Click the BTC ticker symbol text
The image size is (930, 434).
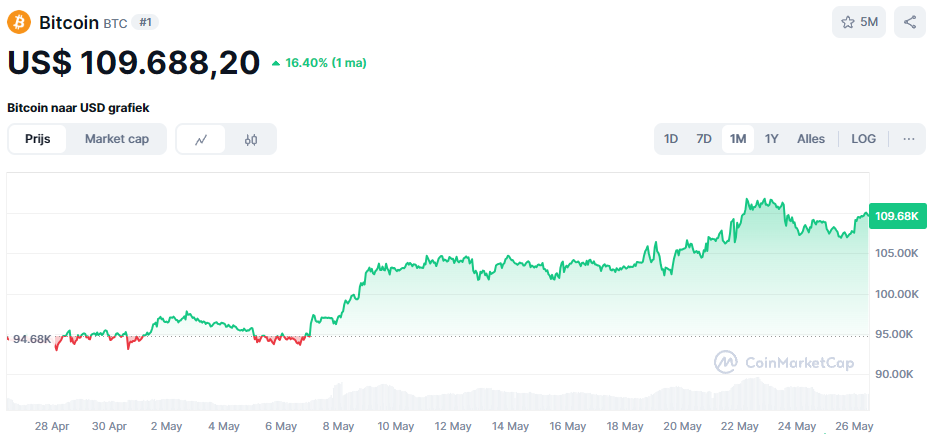tap(115, 24)
